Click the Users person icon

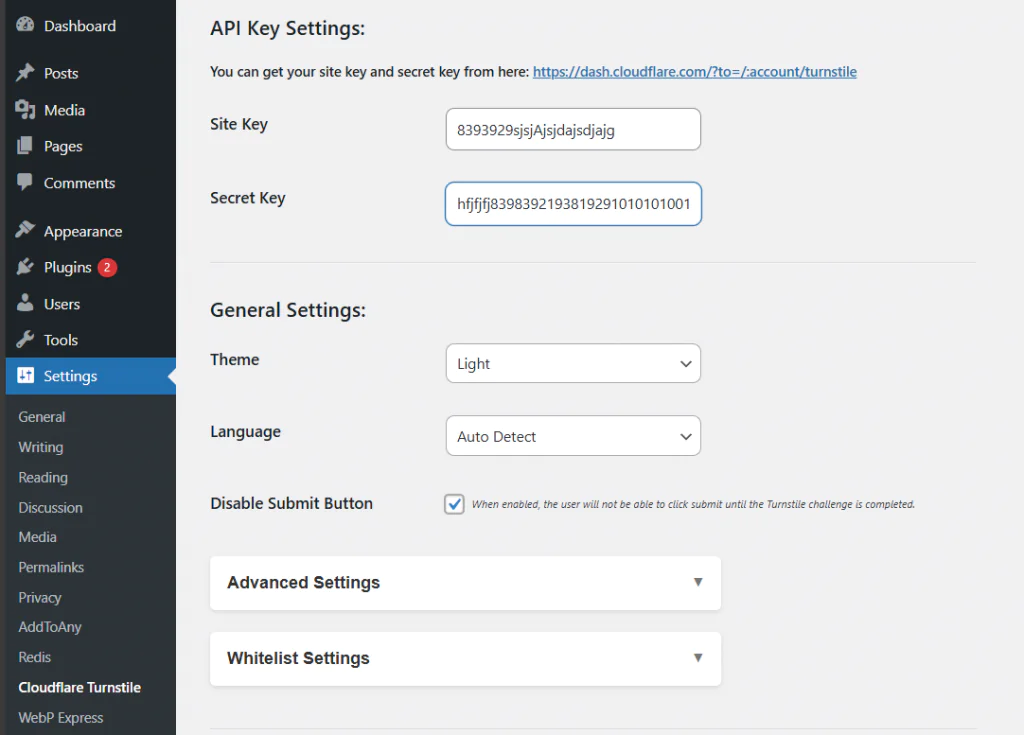point(25,302)
